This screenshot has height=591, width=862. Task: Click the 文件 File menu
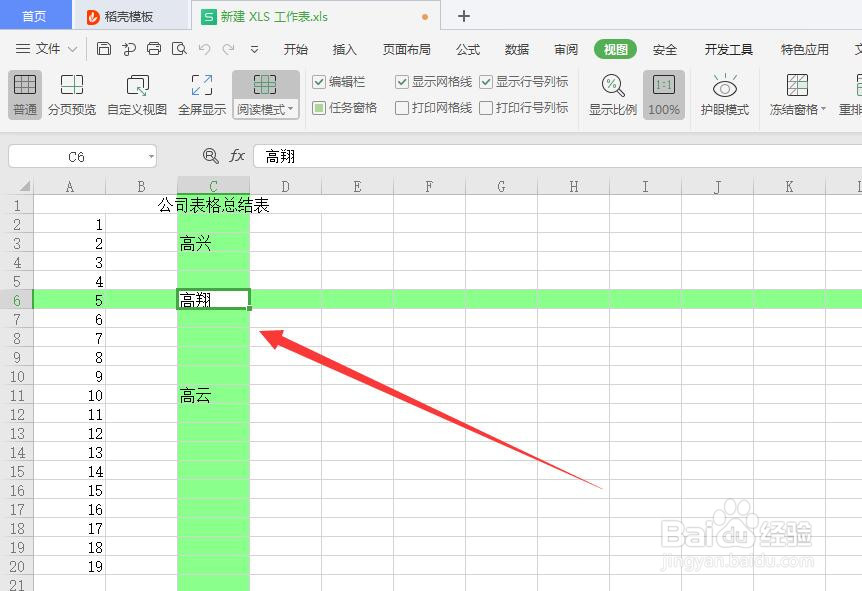point(50,49)
